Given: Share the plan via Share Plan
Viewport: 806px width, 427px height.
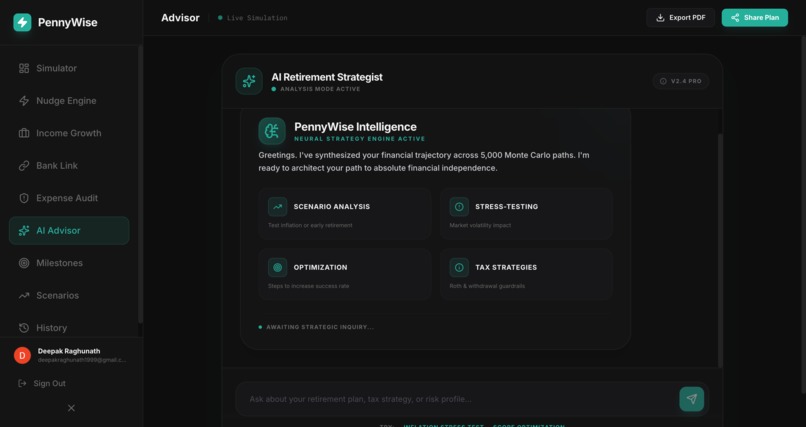Looking at the screenshot, I should point(755,17).
